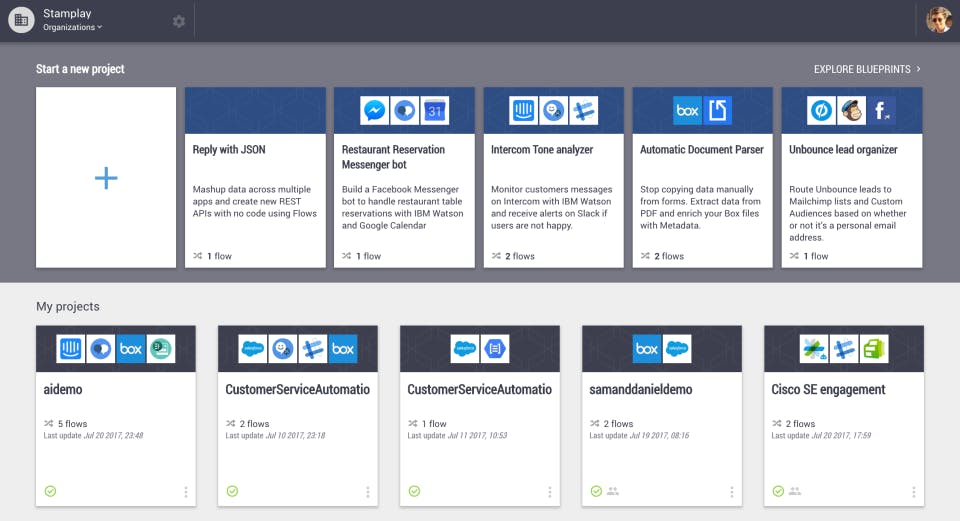
Task: Click the shared users icon on samanddanieldemo
Action: coord(613,491)
